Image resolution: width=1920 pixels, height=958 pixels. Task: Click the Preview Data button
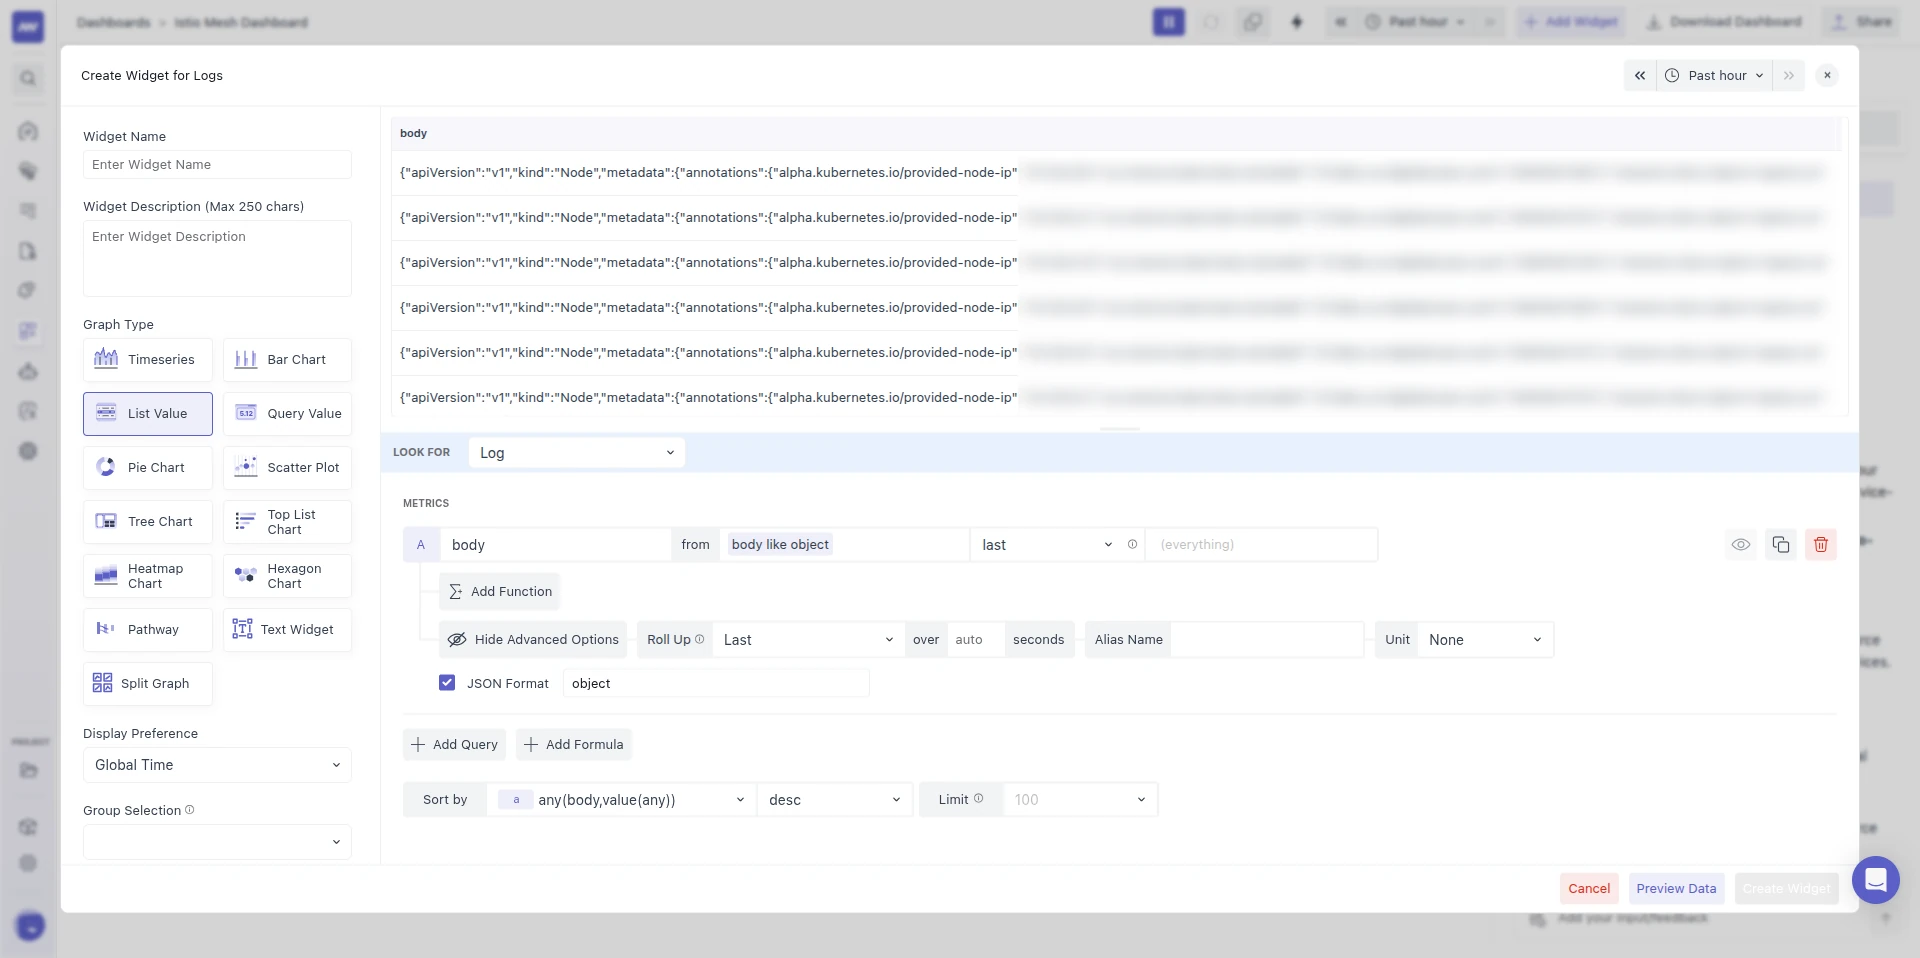pyautogui.click(x=1676, y=889)
